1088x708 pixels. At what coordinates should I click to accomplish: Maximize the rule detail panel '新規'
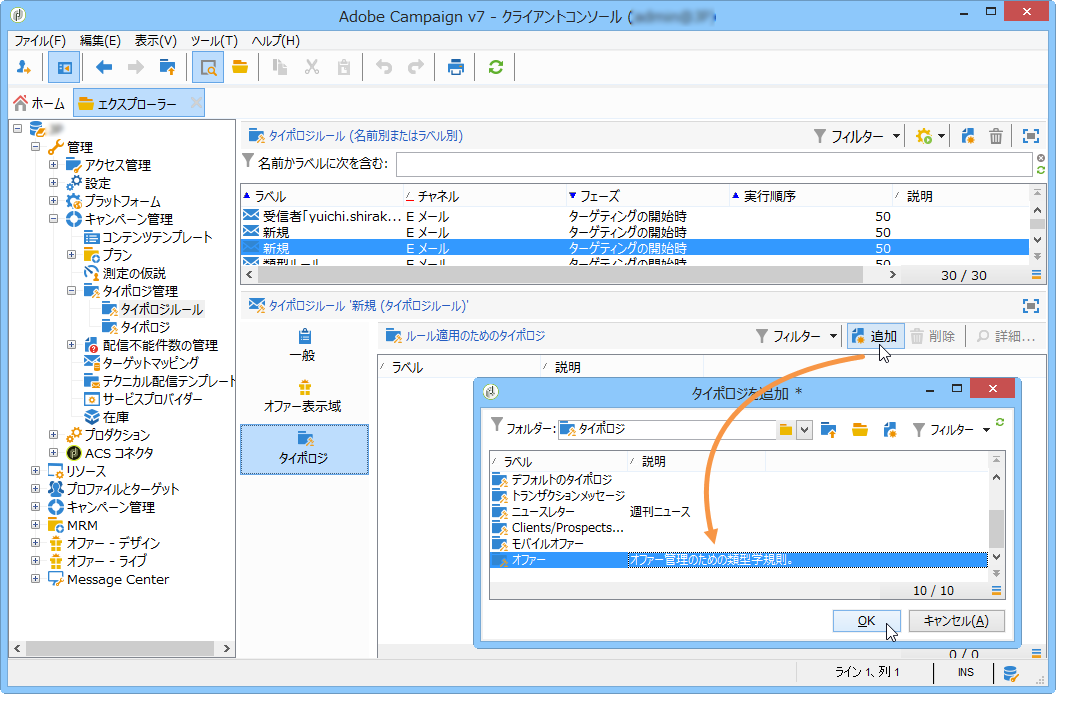click(x=1031, y=306)
